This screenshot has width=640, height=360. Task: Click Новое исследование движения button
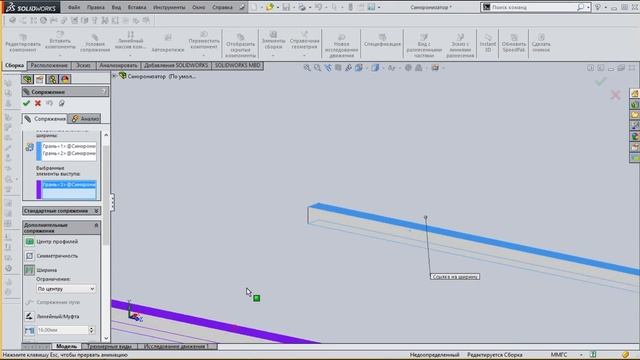341,46
